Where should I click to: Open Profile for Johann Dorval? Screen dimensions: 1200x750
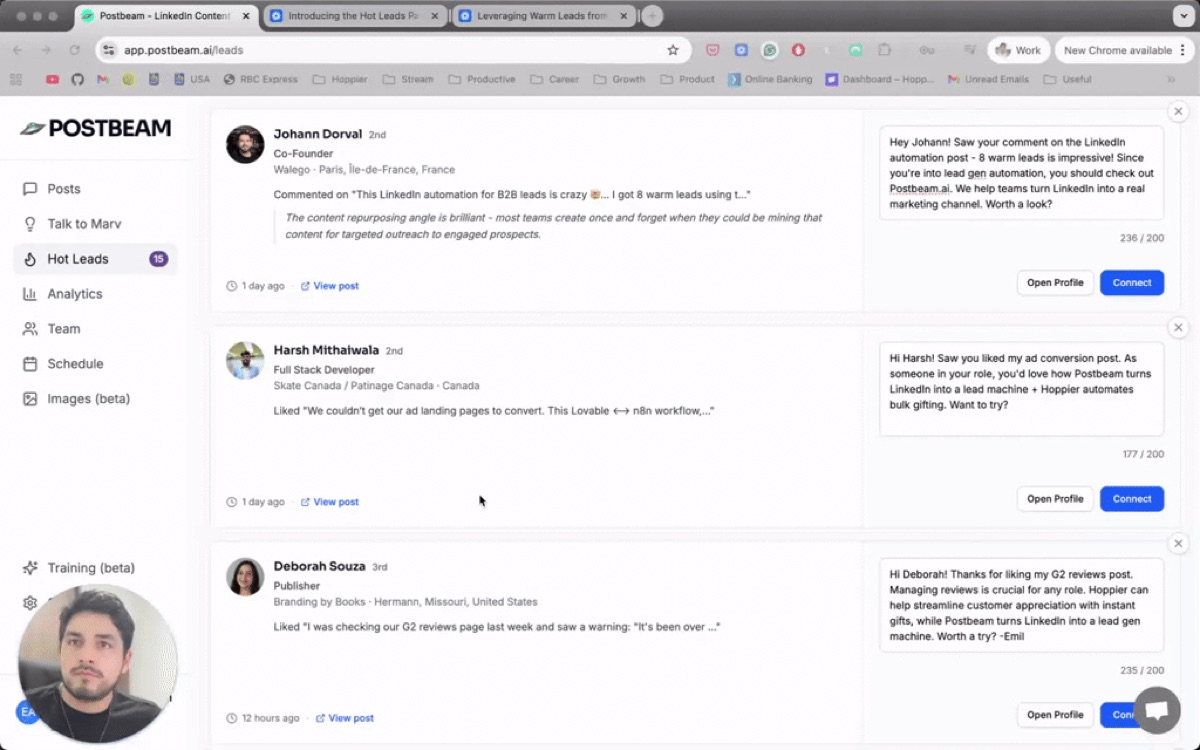(x=1055, y=282)
